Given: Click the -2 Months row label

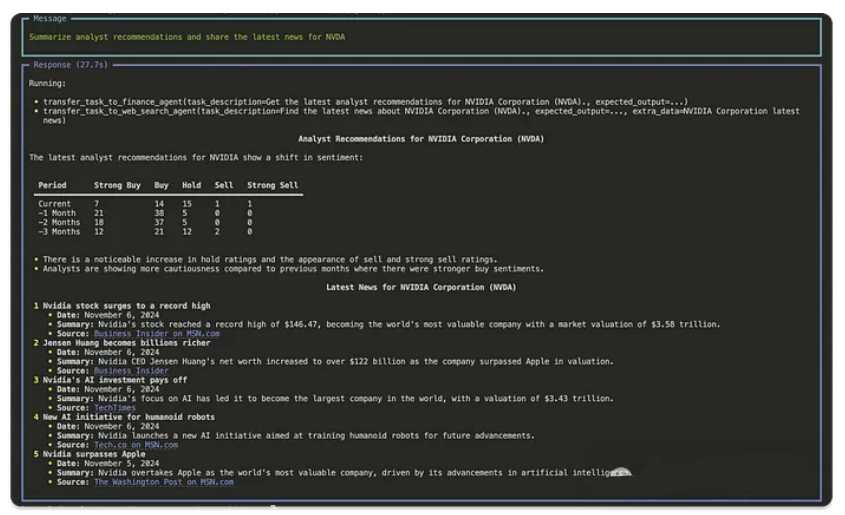Looking at the screenshot, I should click(x=59, y=222).
